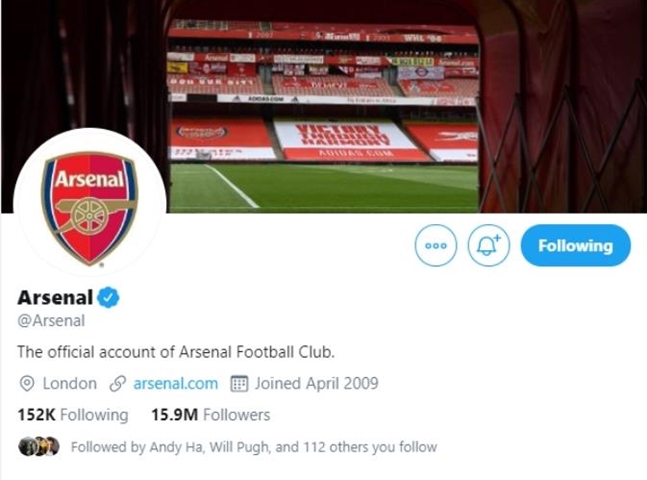This screenshot has width=647, height=480.
Task: Select the Arsenal display name
Action: point(55,297)
